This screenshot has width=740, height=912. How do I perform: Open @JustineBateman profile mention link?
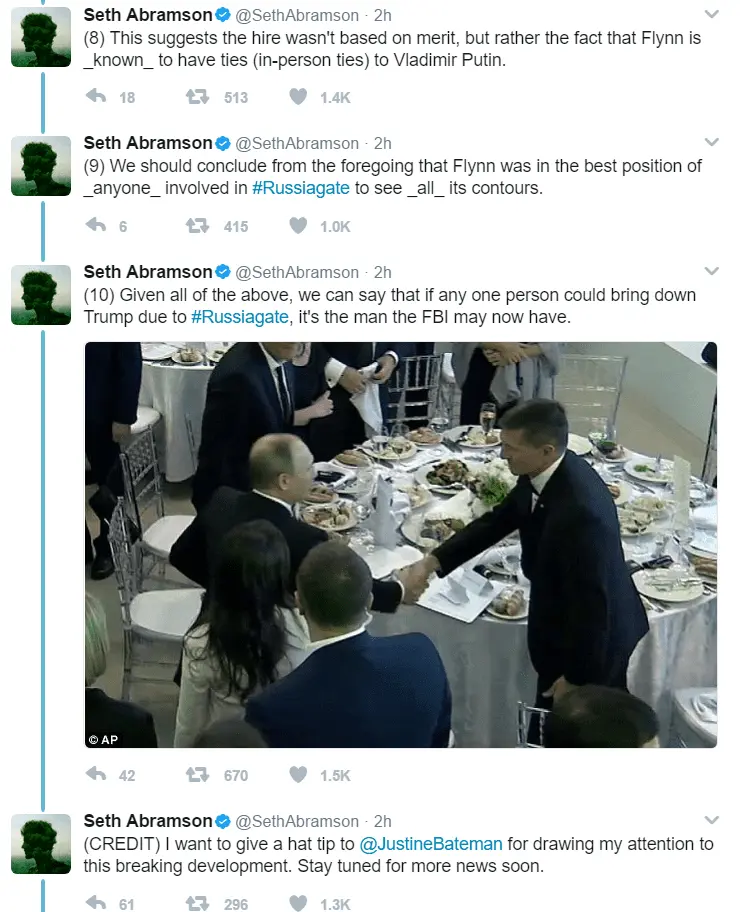tap(444, 843)
